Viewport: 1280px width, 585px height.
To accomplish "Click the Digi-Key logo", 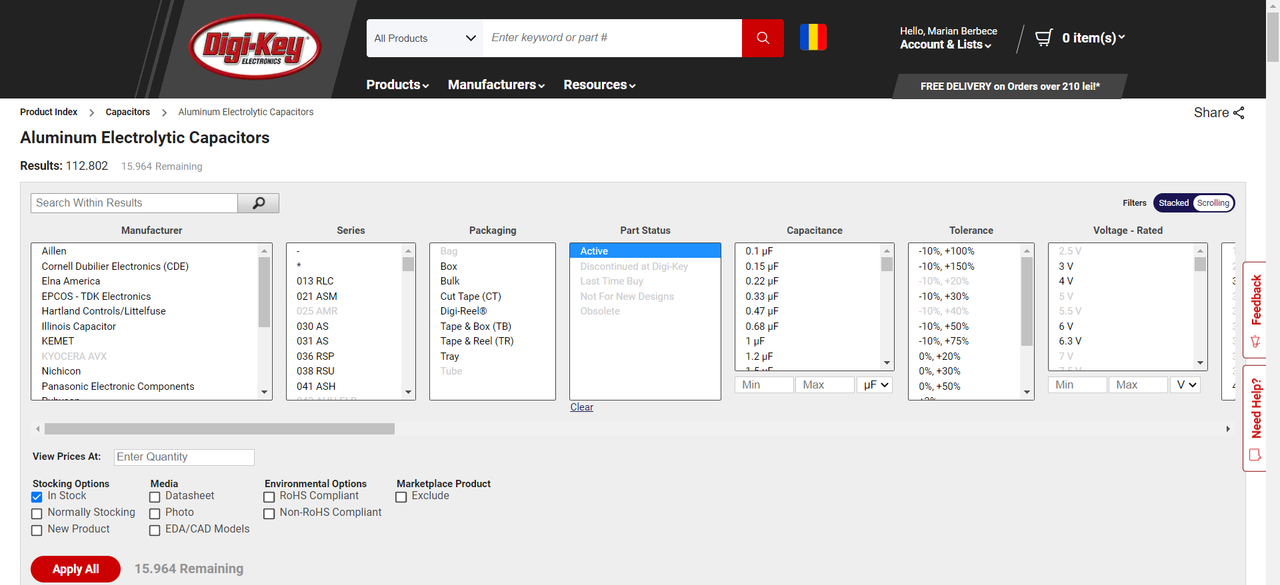I will (x=254, y=46).
